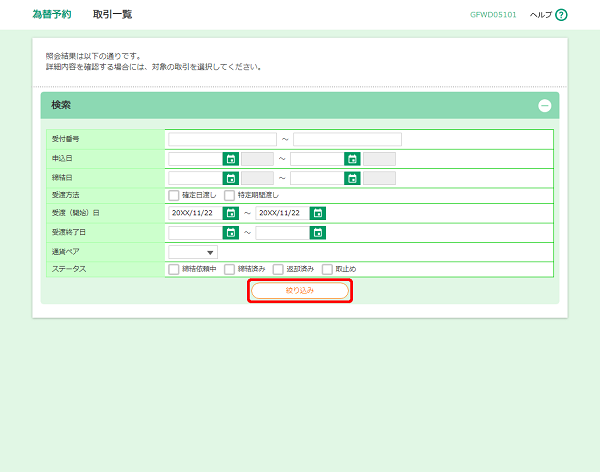Open calendar for 申込日 start date
Screen dimensions: 600x472
click(x=231, y=159)
